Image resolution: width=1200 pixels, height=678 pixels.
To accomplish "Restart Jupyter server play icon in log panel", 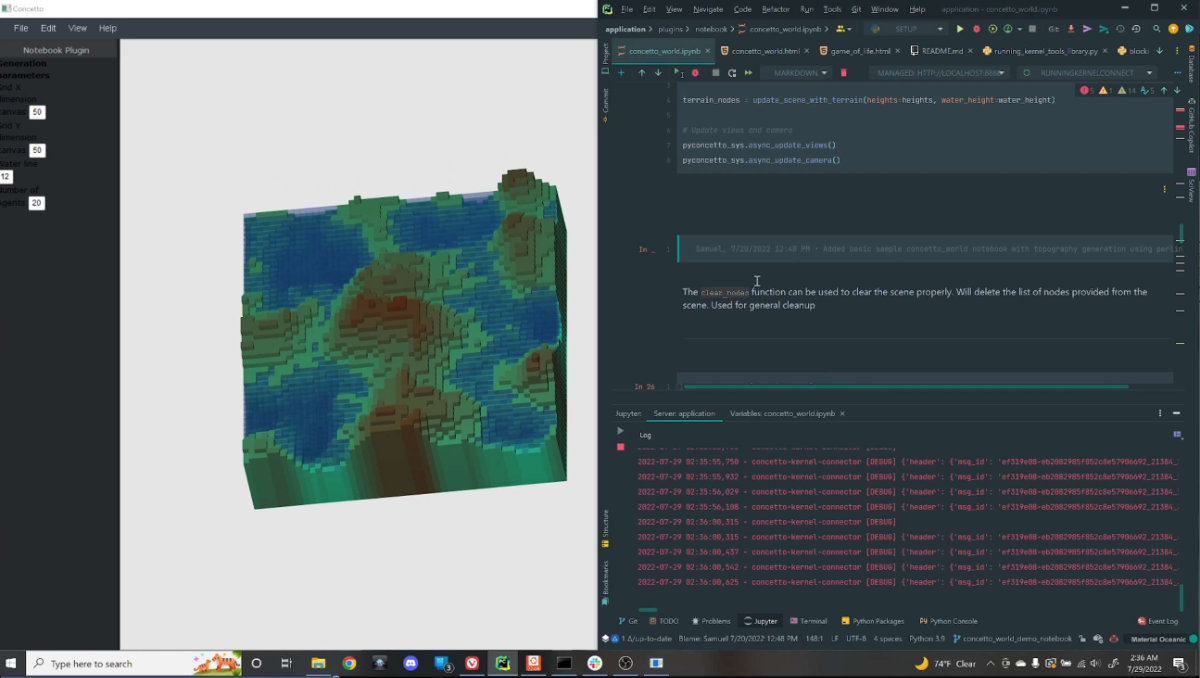I will point(620,431).
